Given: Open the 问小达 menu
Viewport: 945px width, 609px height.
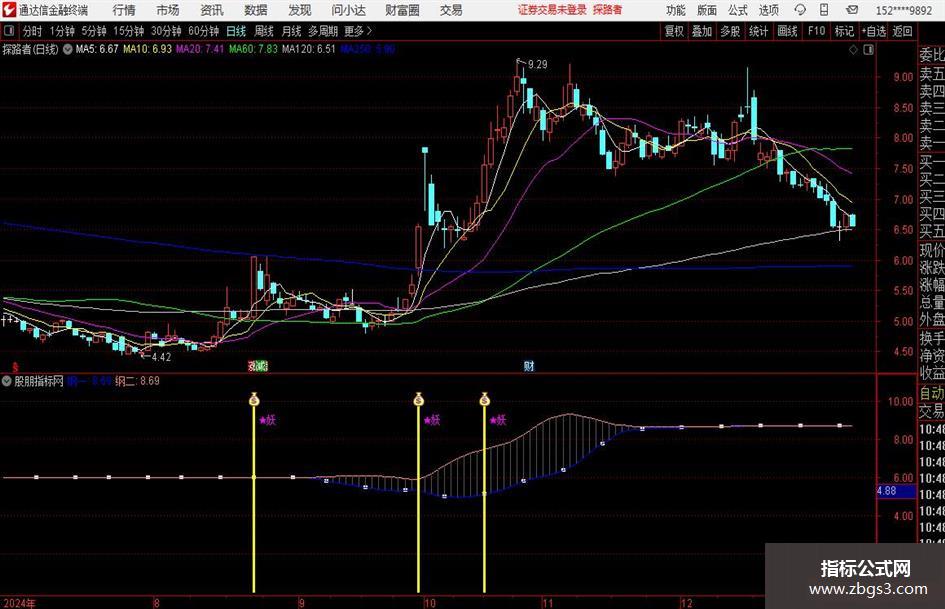Looking at the screenshot, I should tap(348, 10).
